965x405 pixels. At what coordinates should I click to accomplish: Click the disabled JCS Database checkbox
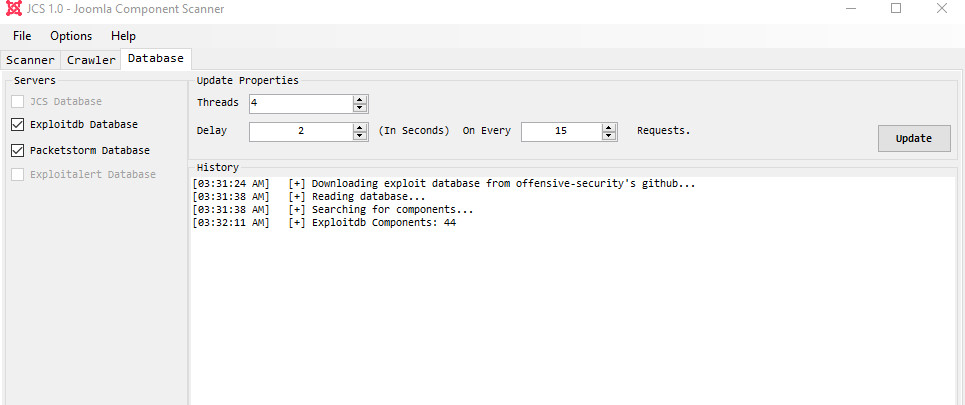click(18, 102)
